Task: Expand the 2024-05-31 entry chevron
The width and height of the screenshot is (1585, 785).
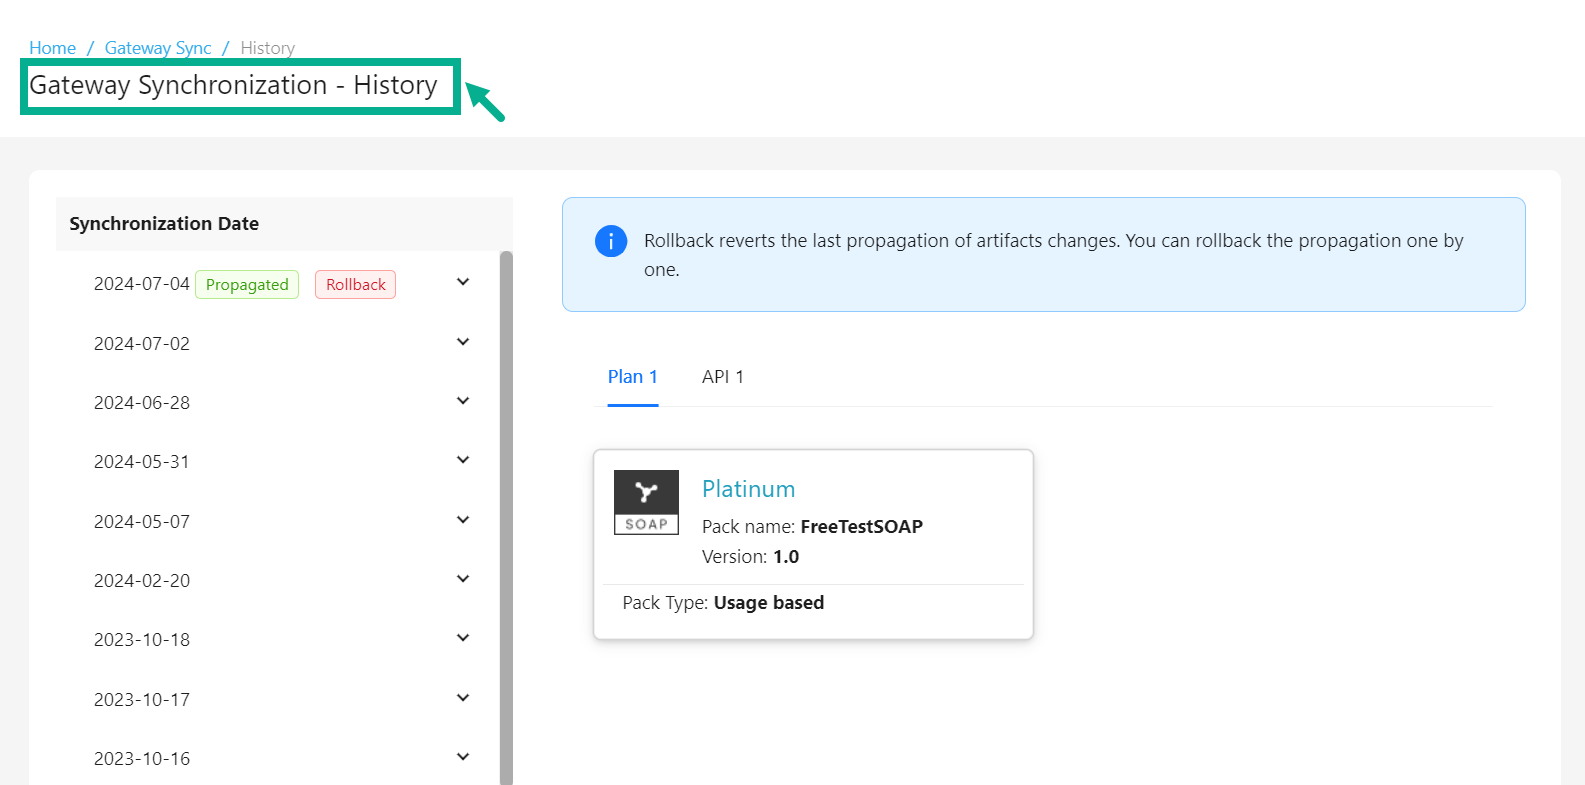Action: (463, 460)
